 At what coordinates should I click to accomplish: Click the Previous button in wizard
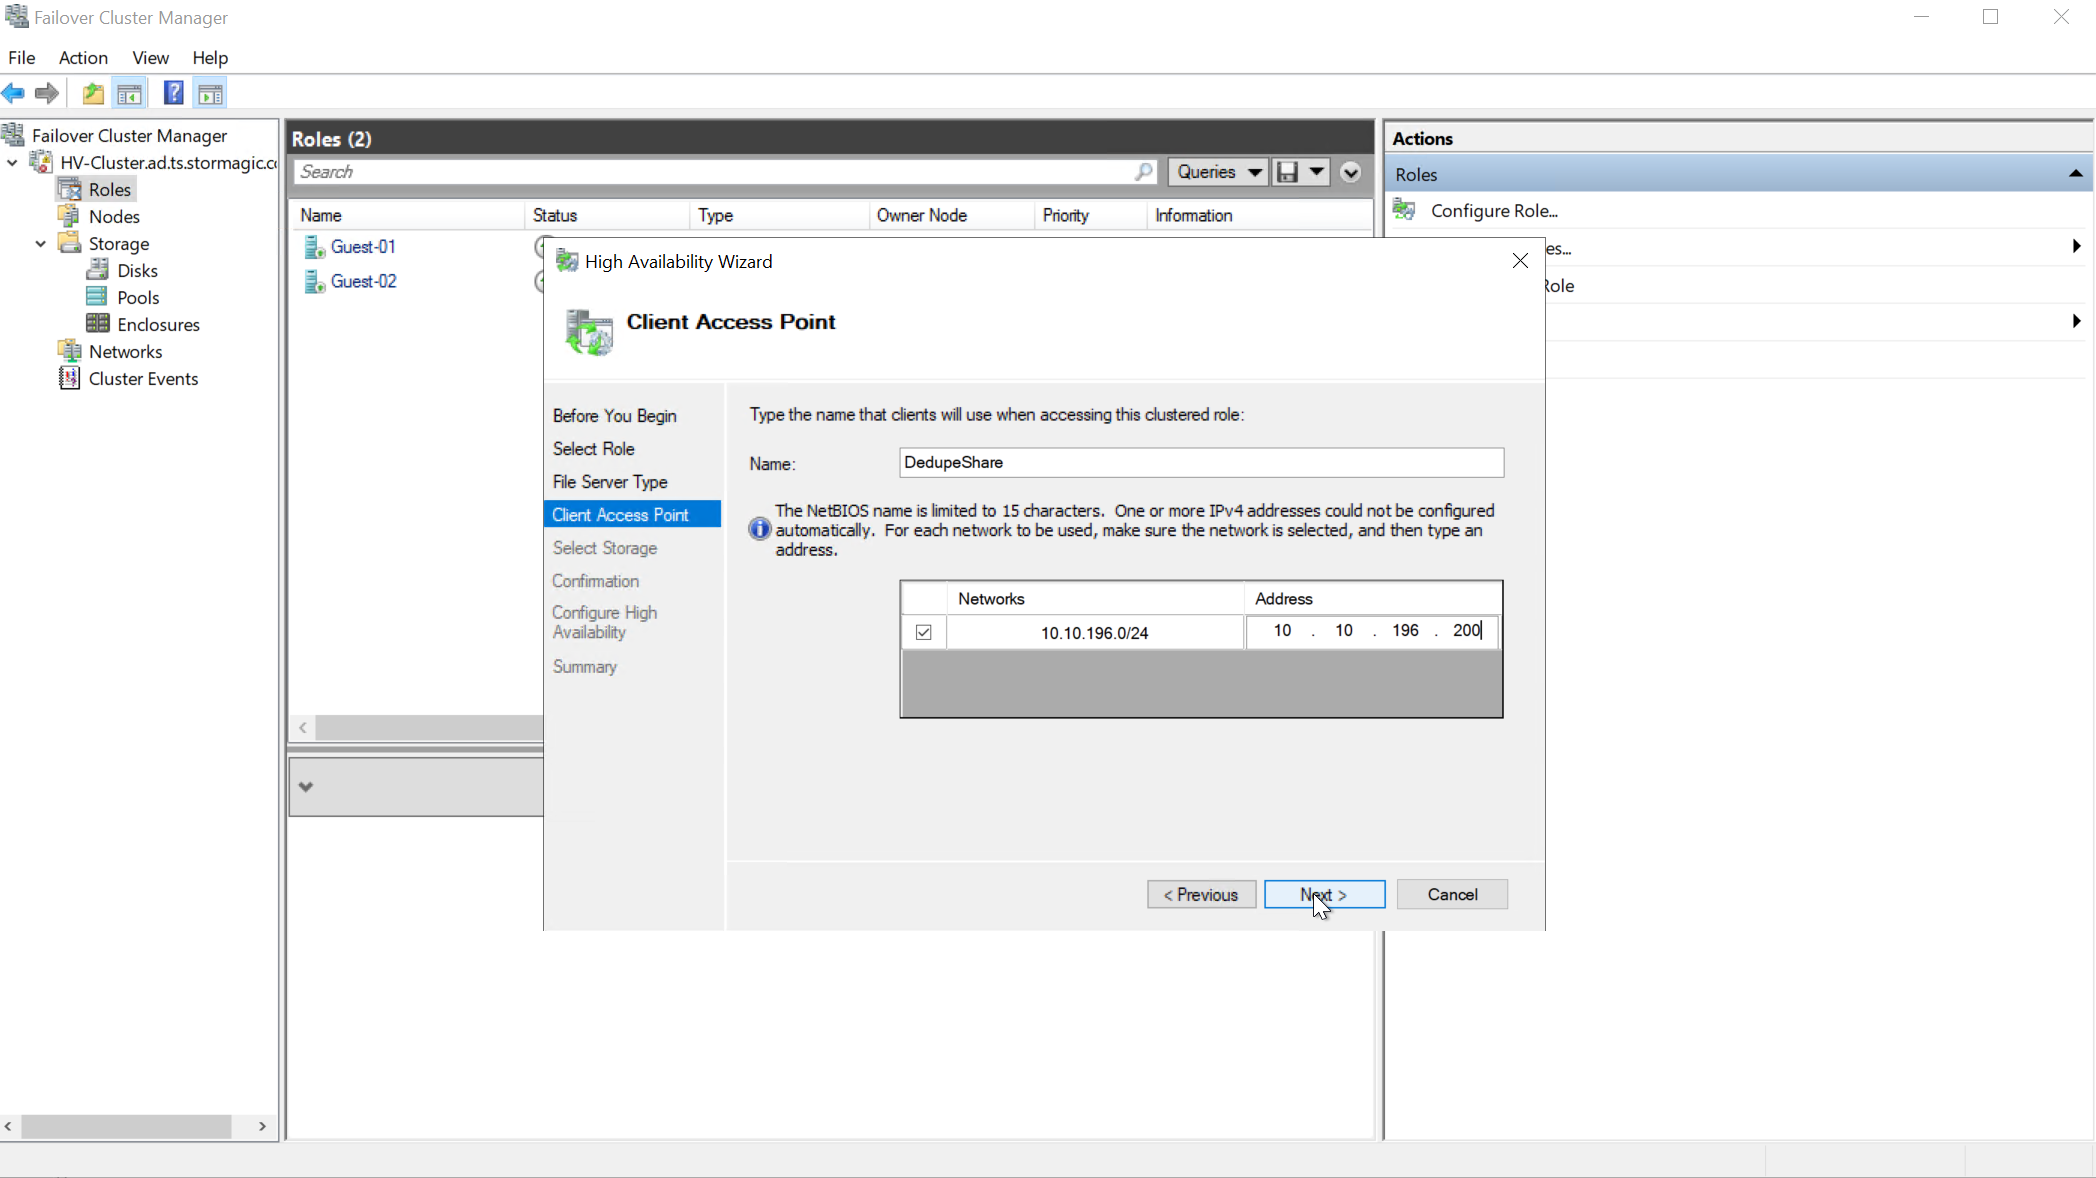1201,894
